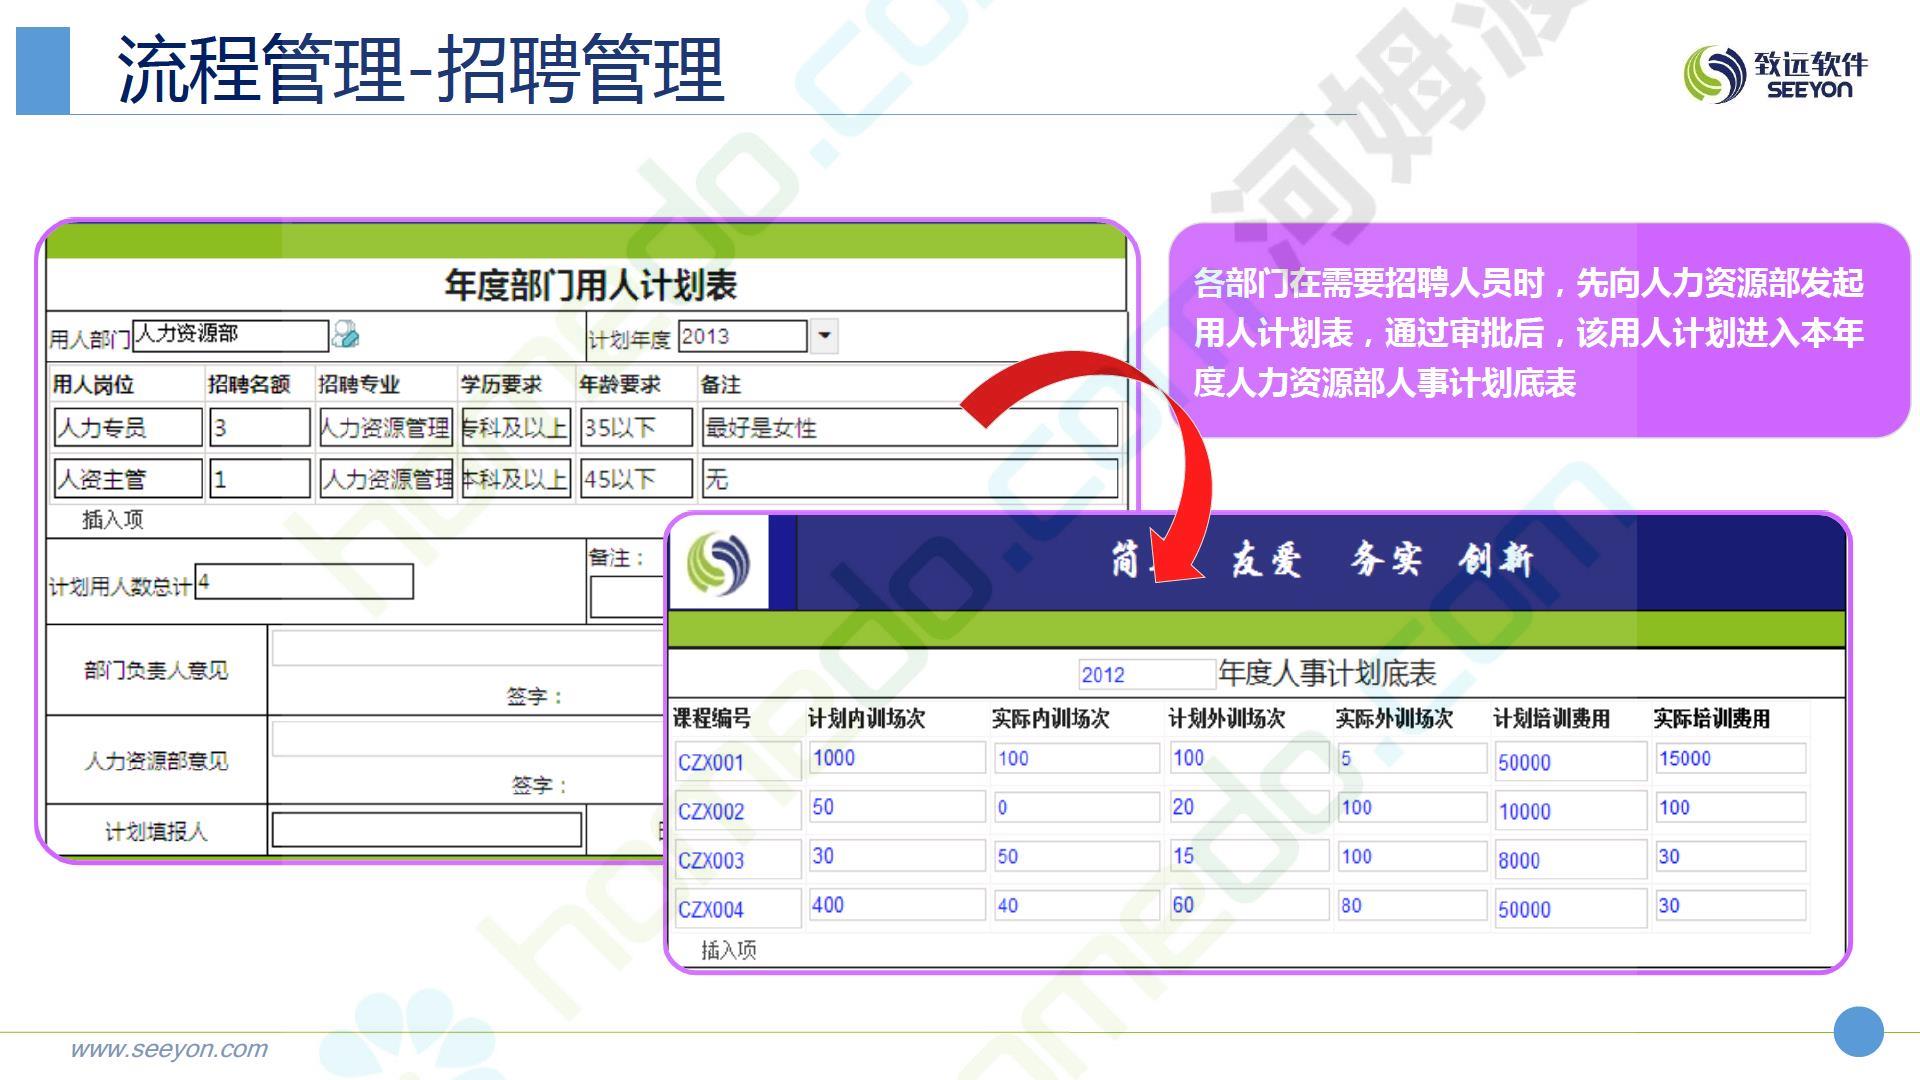Click the 45以下 age requirement field

pos(636,479)
